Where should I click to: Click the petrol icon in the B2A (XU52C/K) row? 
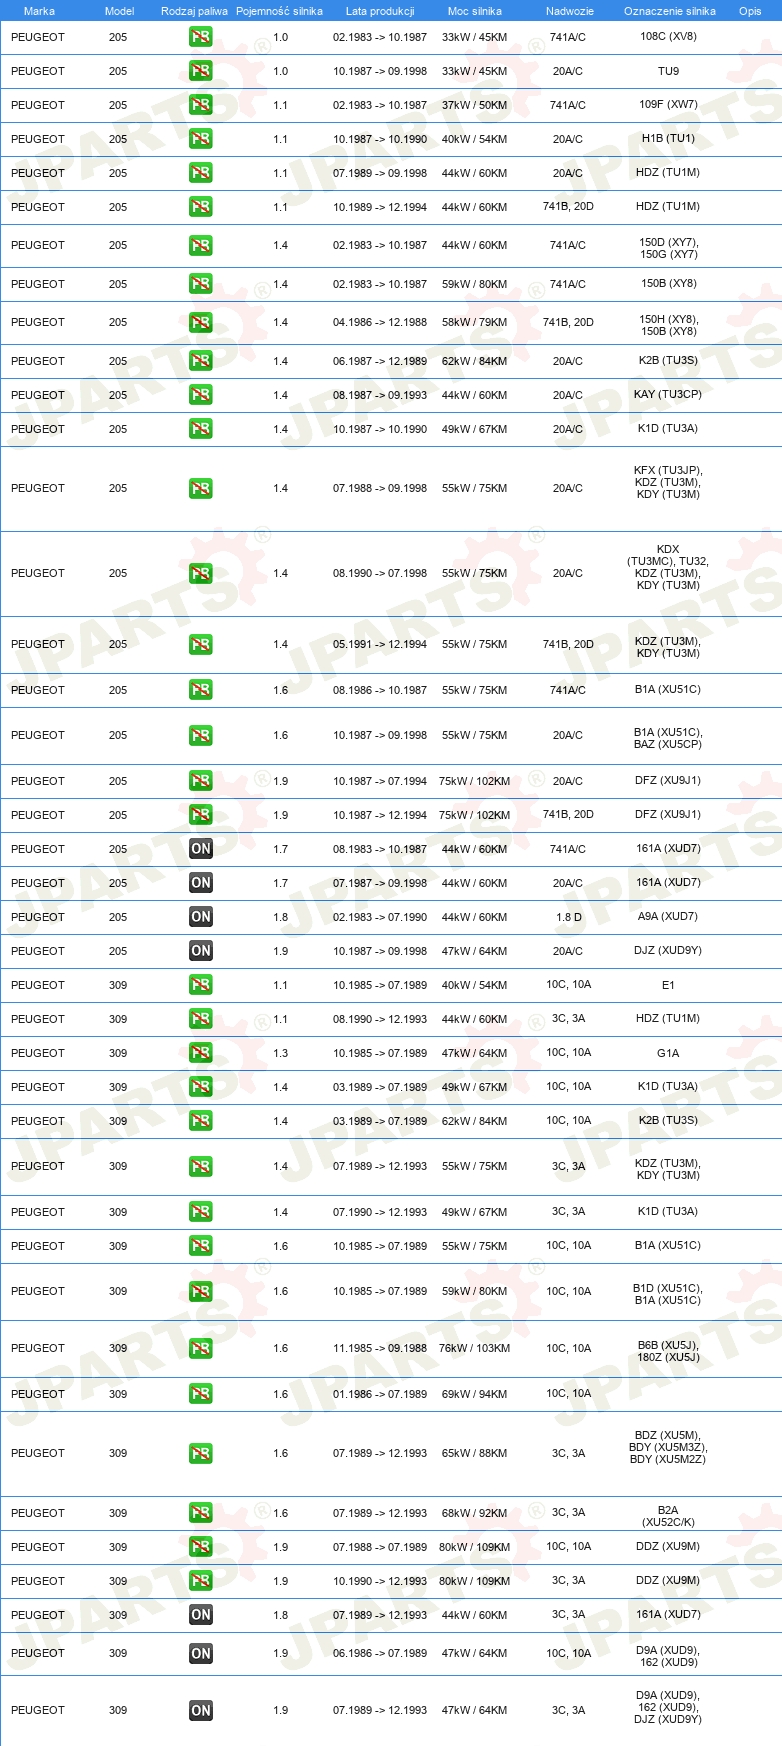point(201,1513)
